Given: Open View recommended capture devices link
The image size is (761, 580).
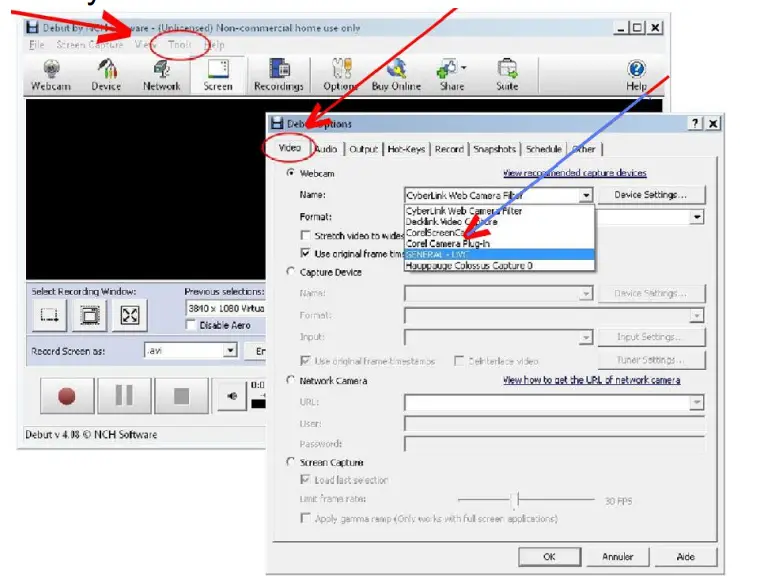Looking at the screenshot, I should (x=575, y=173).
